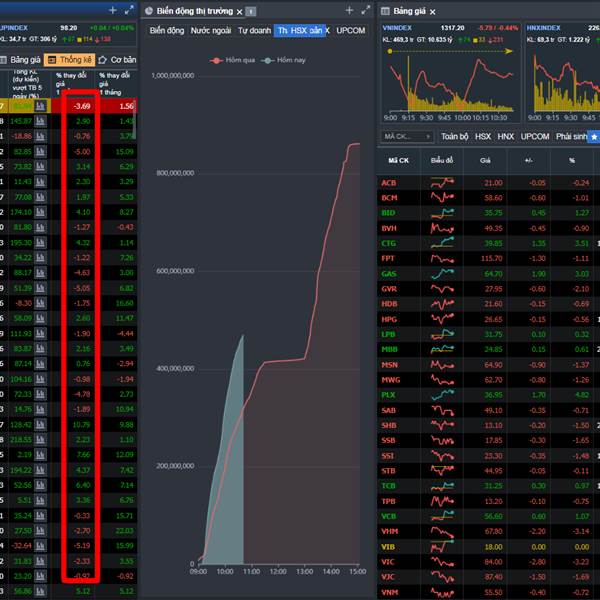
Task: Select the BID ticker row
Action: [488, 213]
